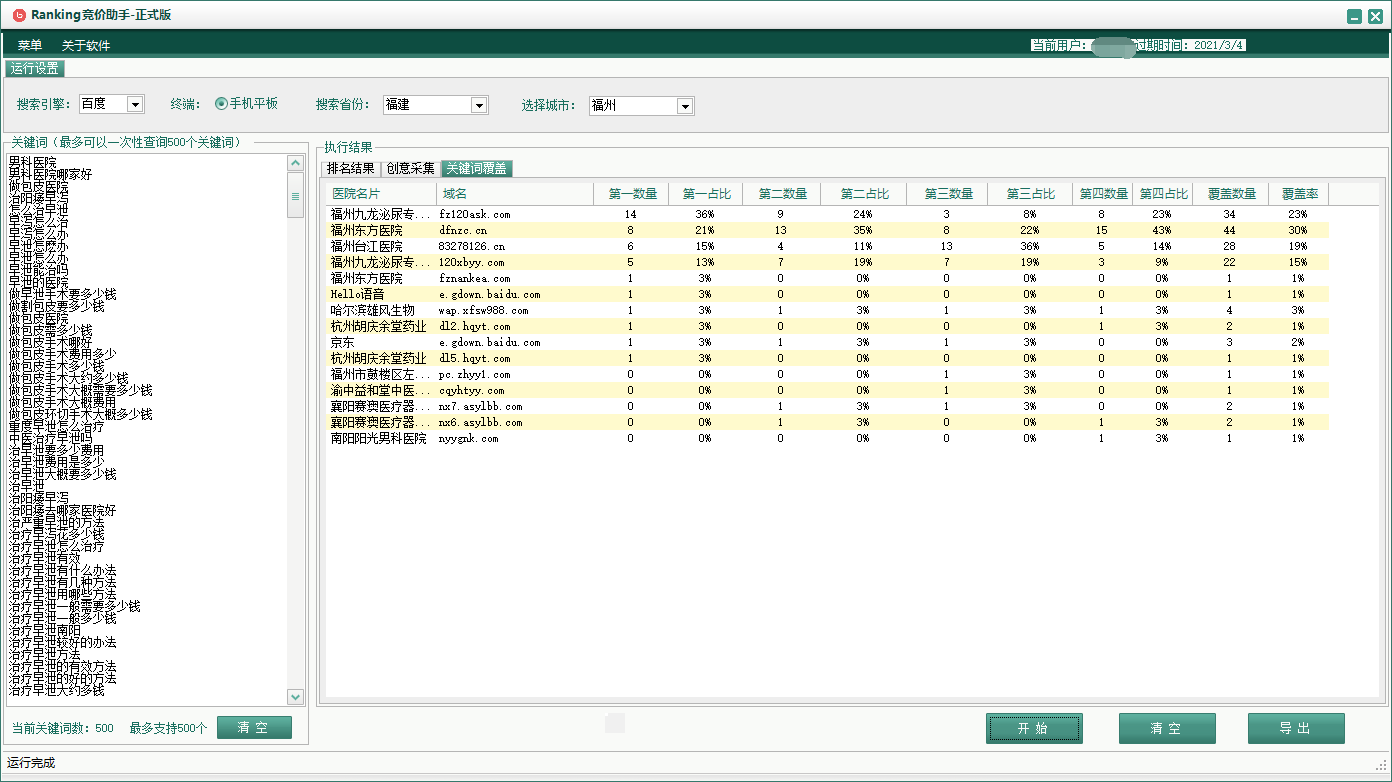Click the app logo in the title bar
Screen dimensions: 1392x782
[18, 15]
